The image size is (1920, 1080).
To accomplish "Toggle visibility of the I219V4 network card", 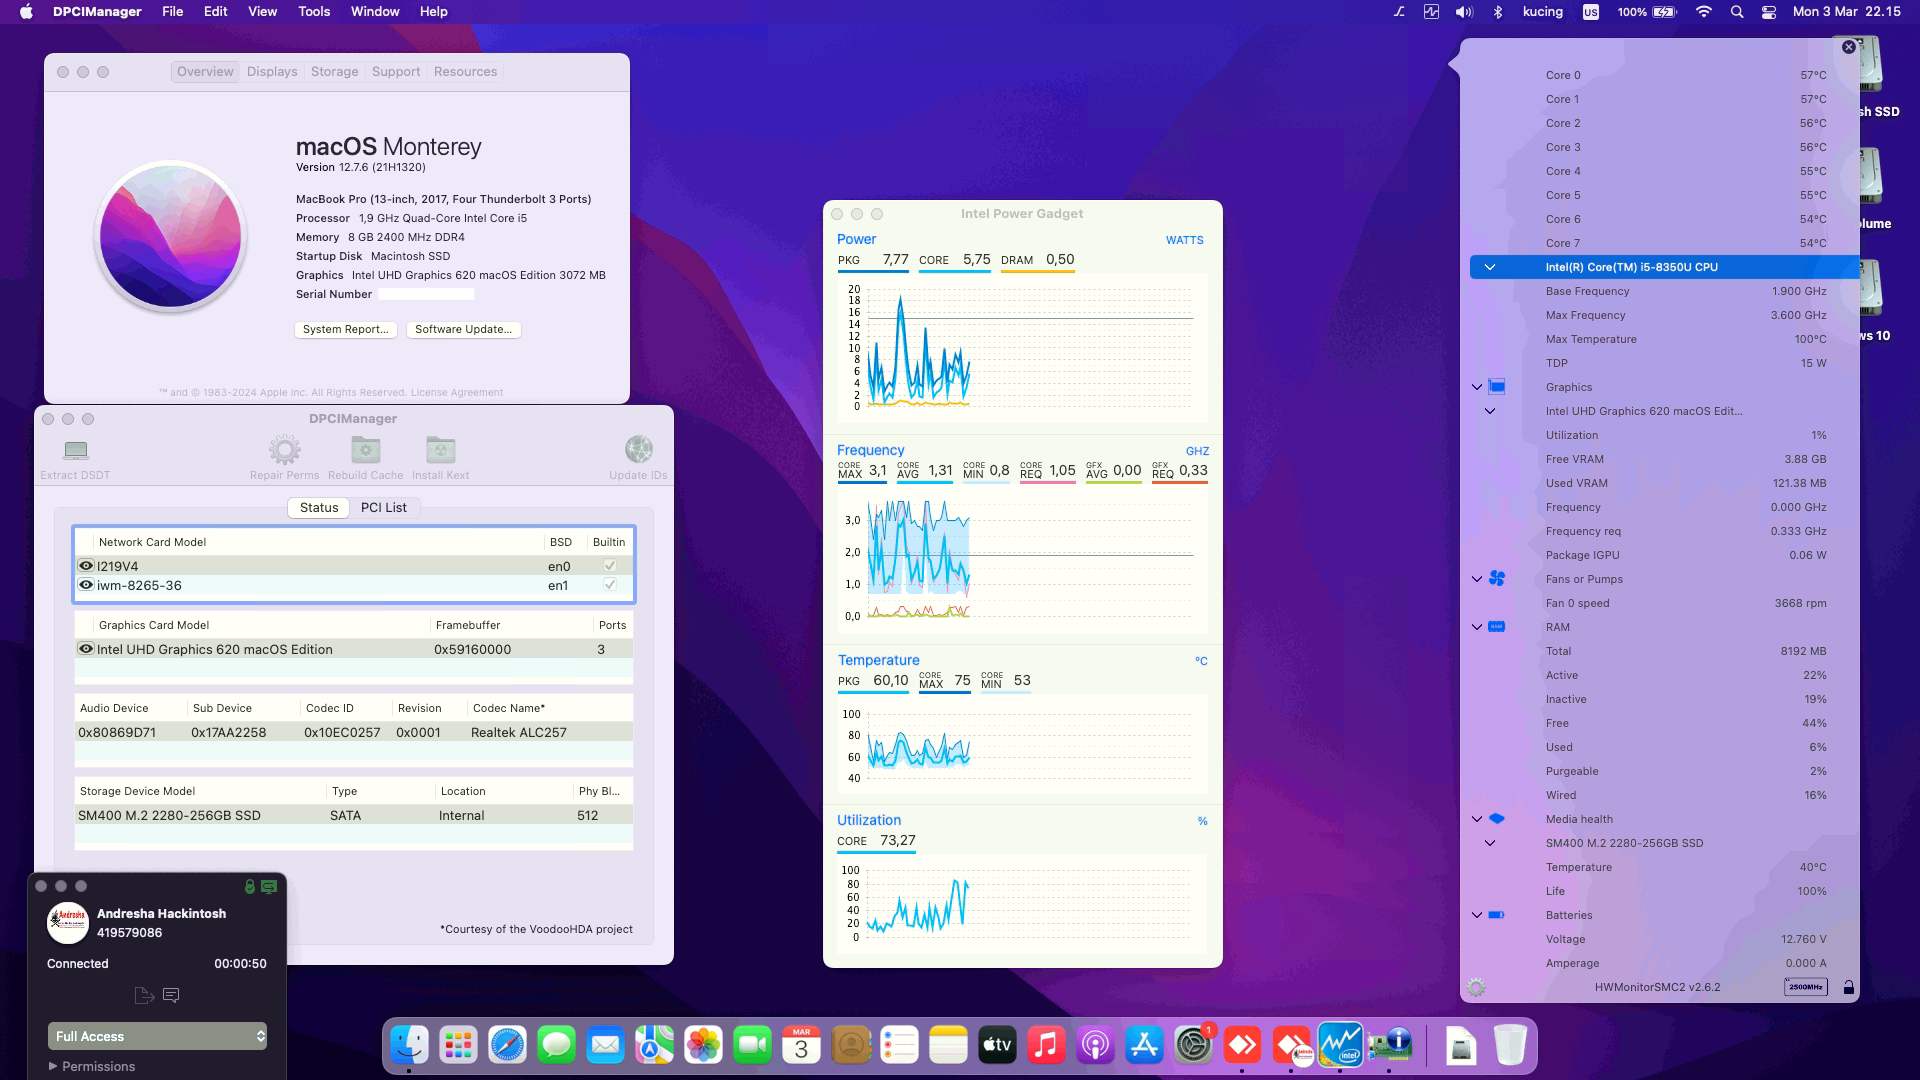I will coord(86,565).
